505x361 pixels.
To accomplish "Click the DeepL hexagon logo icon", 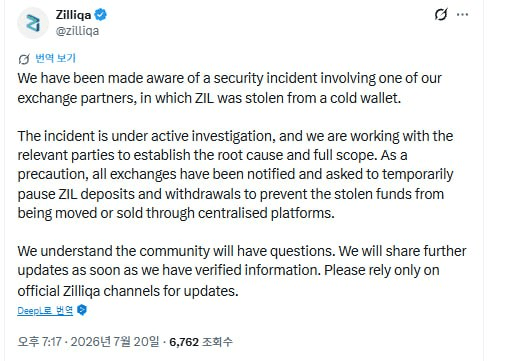I will [82, 310].
